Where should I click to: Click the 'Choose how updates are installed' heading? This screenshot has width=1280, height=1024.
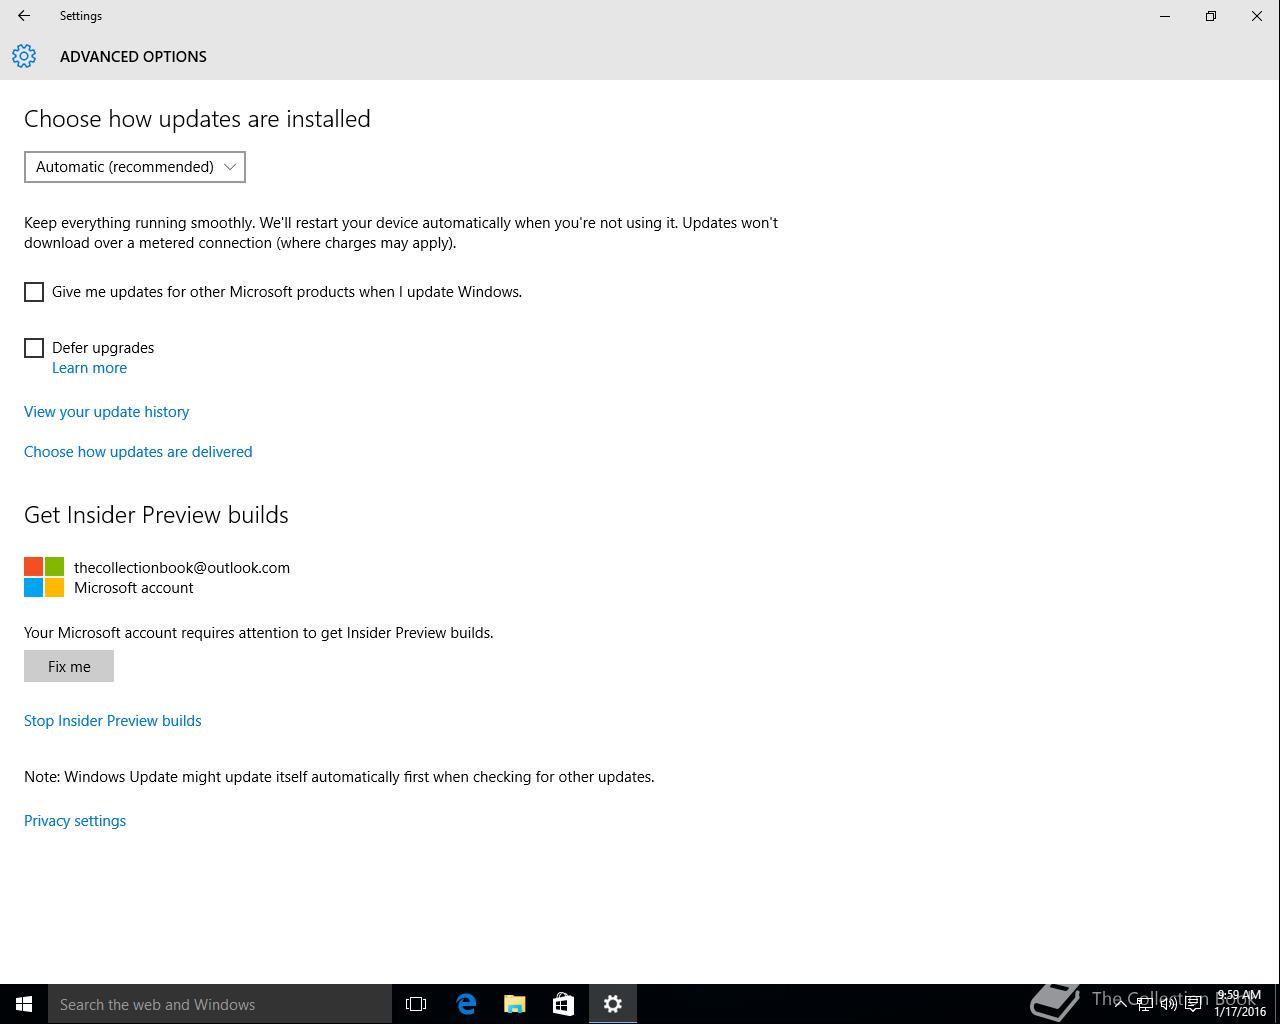click(x=197, y=119)
